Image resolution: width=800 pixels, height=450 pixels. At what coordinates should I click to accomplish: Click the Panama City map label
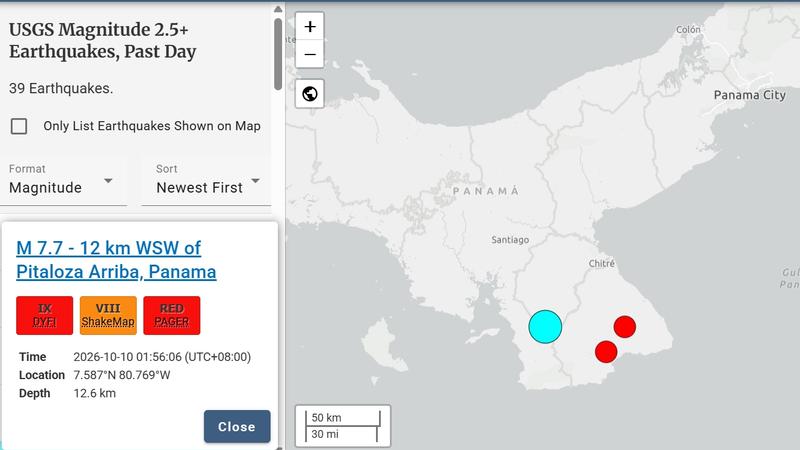(749, 95)
